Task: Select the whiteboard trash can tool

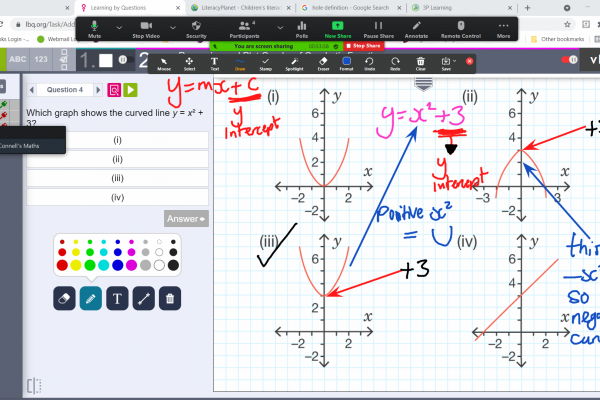Action: click(170, 297)
